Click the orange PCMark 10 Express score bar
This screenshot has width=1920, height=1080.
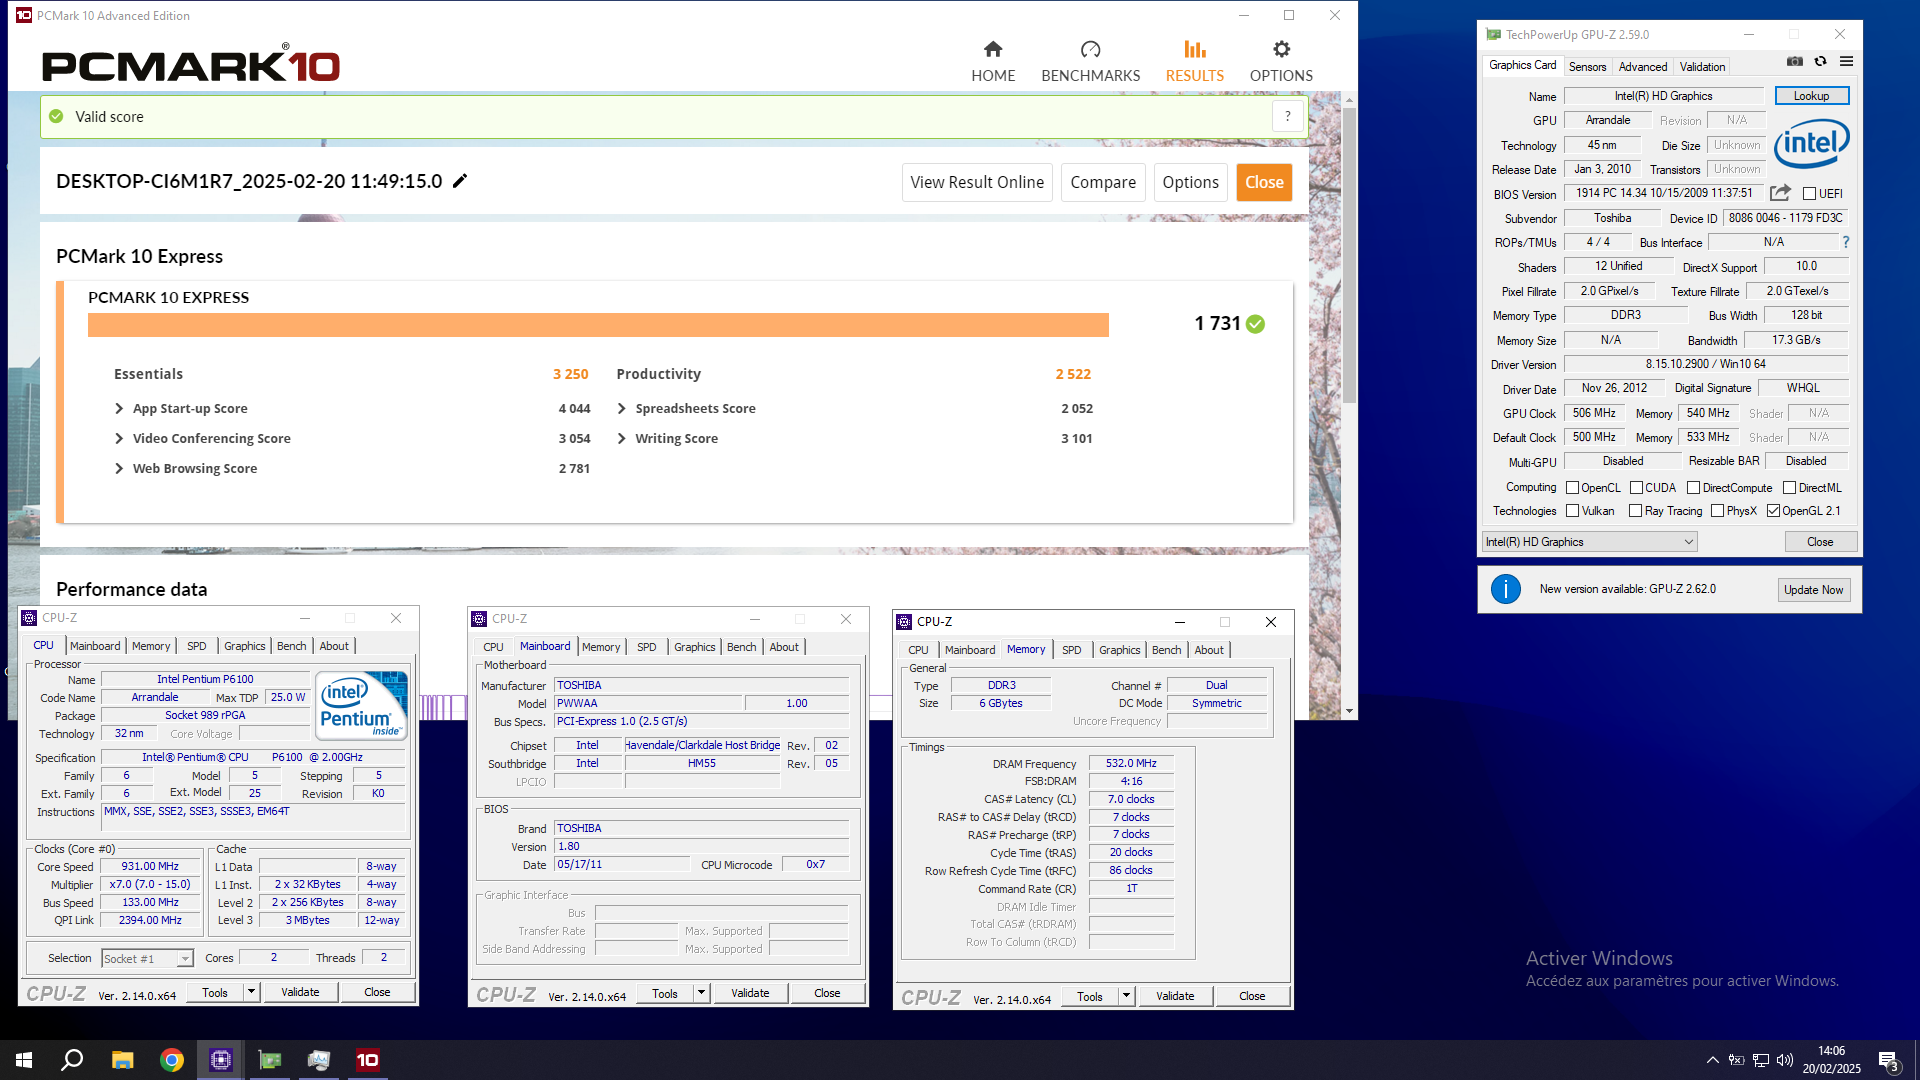[598, 325]
